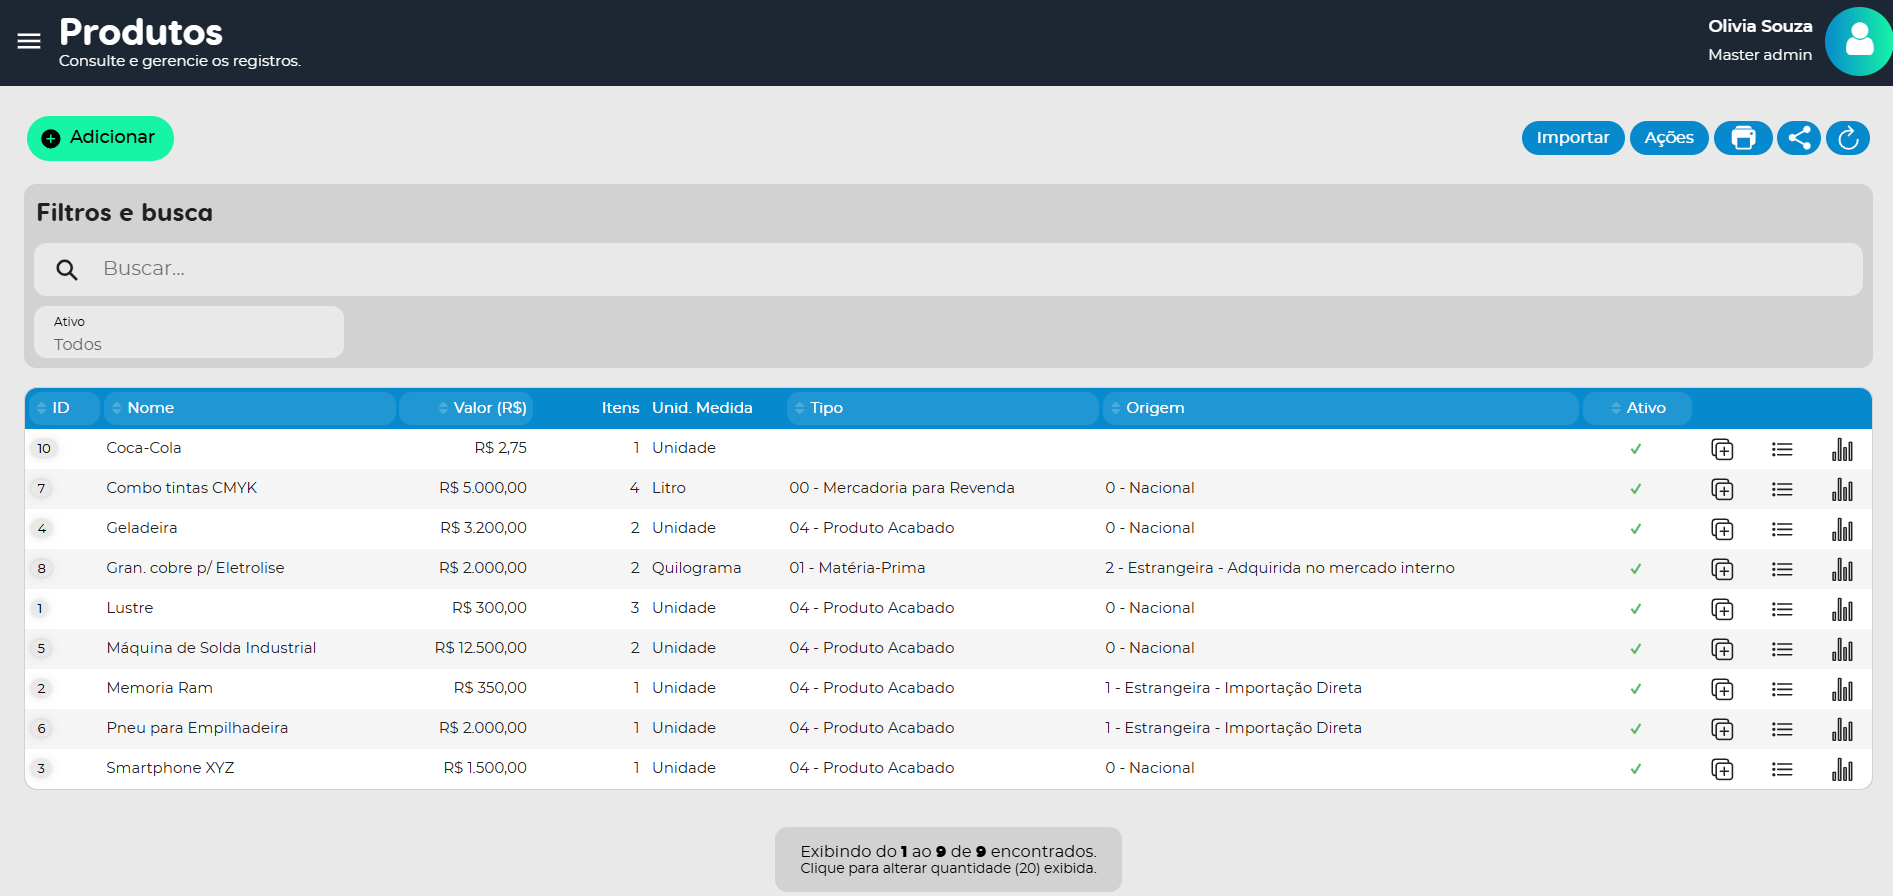
Task: Click duplicate icon for Coca-Cola row
Action: [x=1721, y=449]
